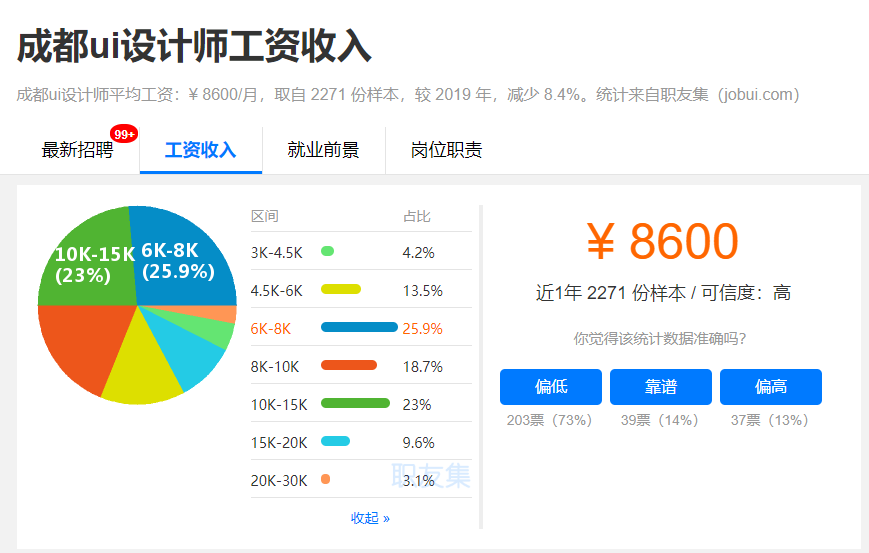Click the 15K-20K cyan color bar
The width and height of the screenshot is (869, 553).
(335, 441)
